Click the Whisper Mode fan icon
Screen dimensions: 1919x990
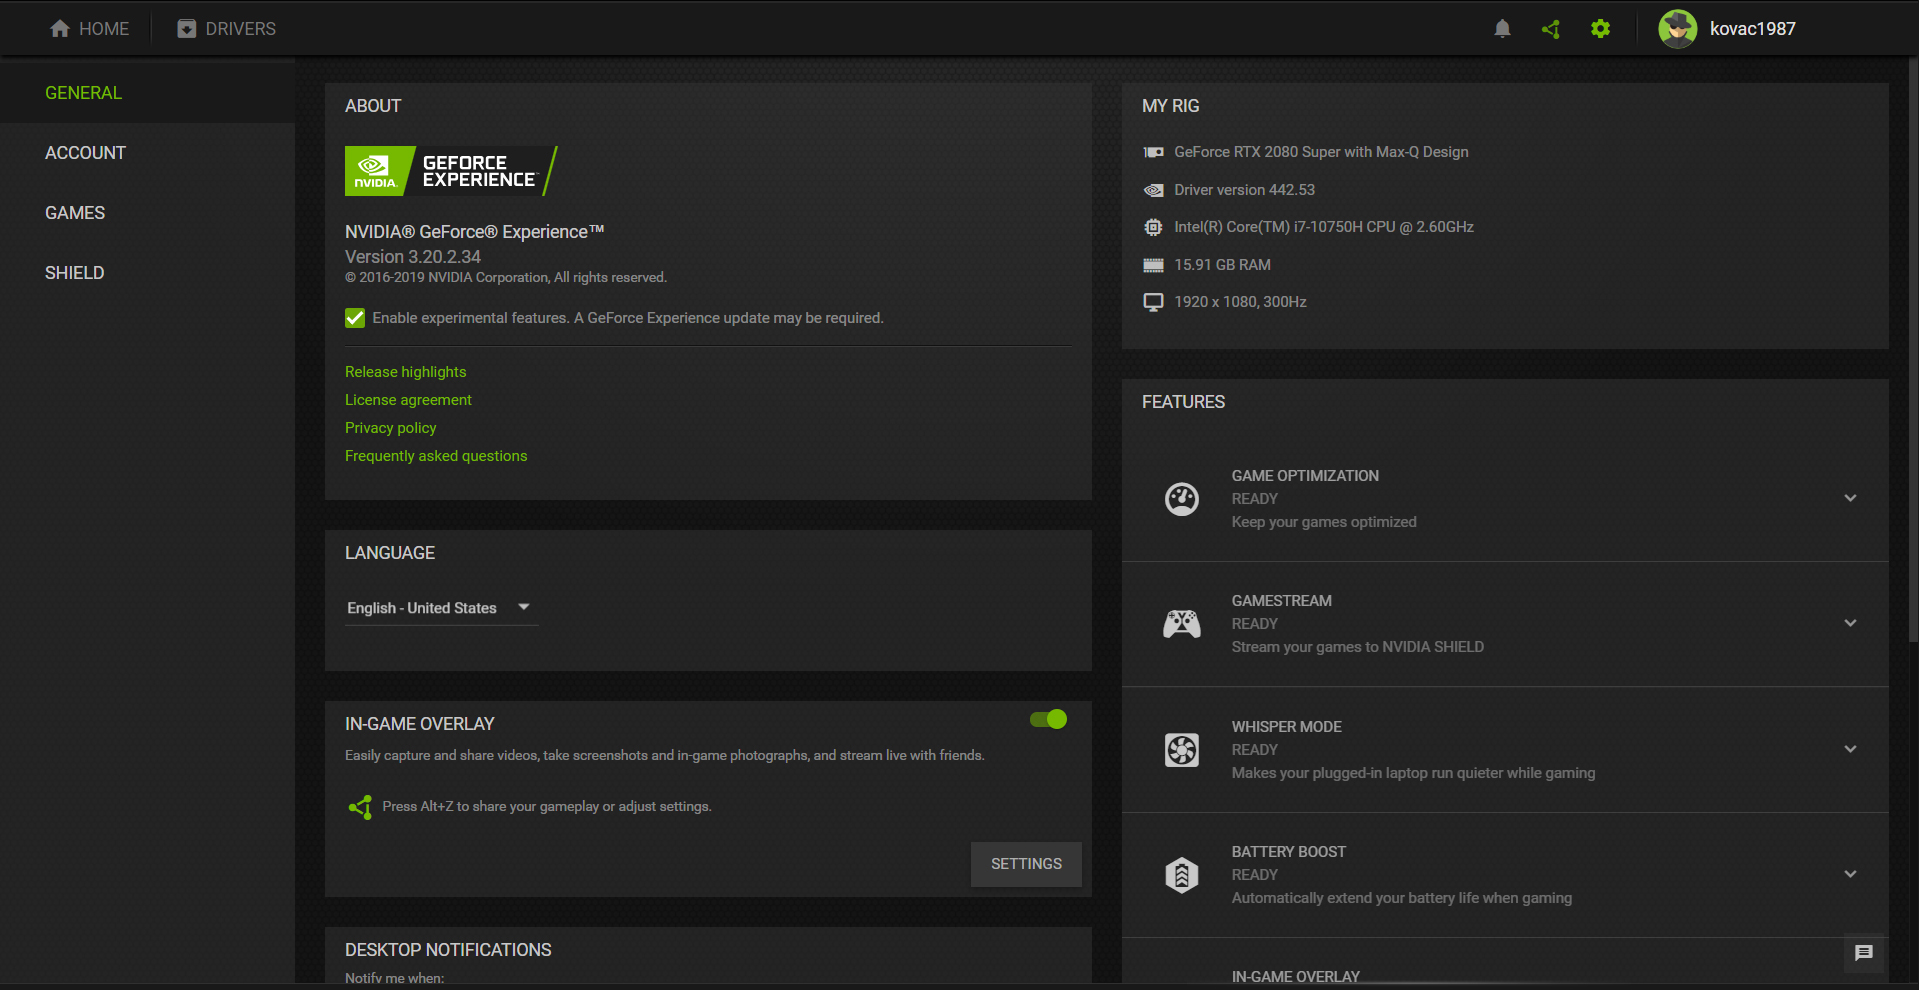click(x=1182, y=749)
